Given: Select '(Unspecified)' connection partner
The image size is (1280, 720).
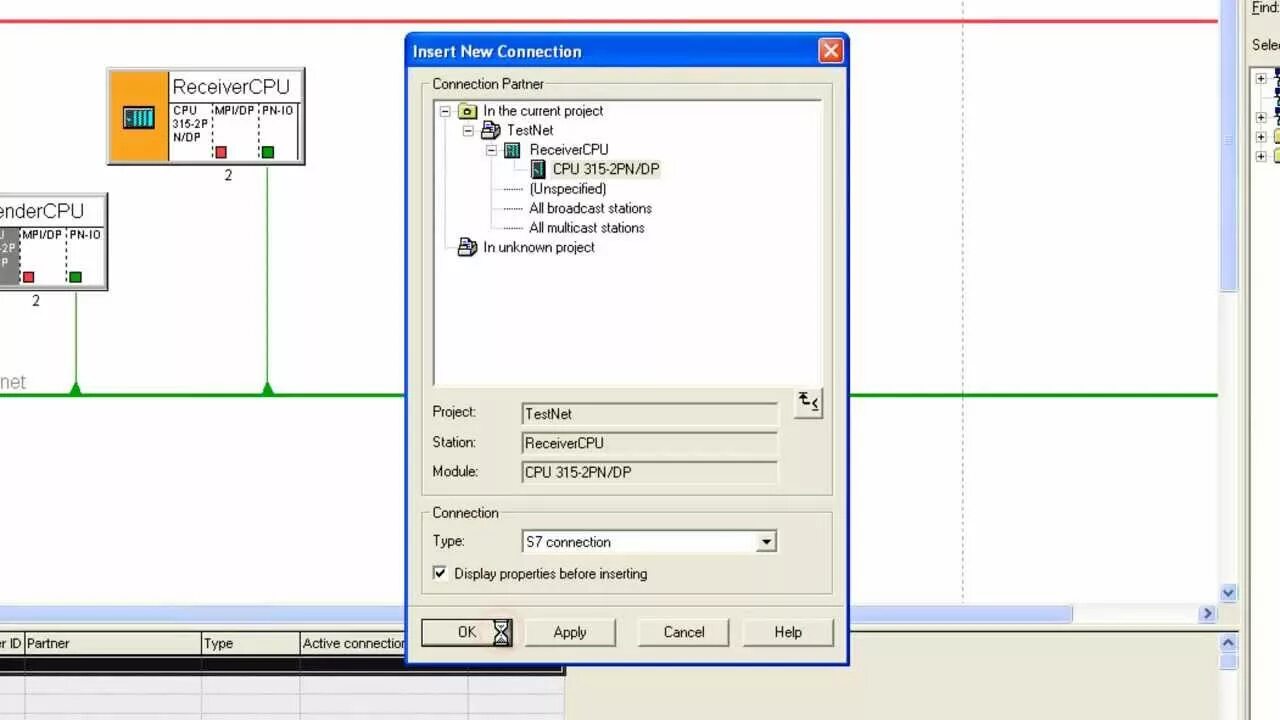Looking at the screenshot, I should click(568, 189).
